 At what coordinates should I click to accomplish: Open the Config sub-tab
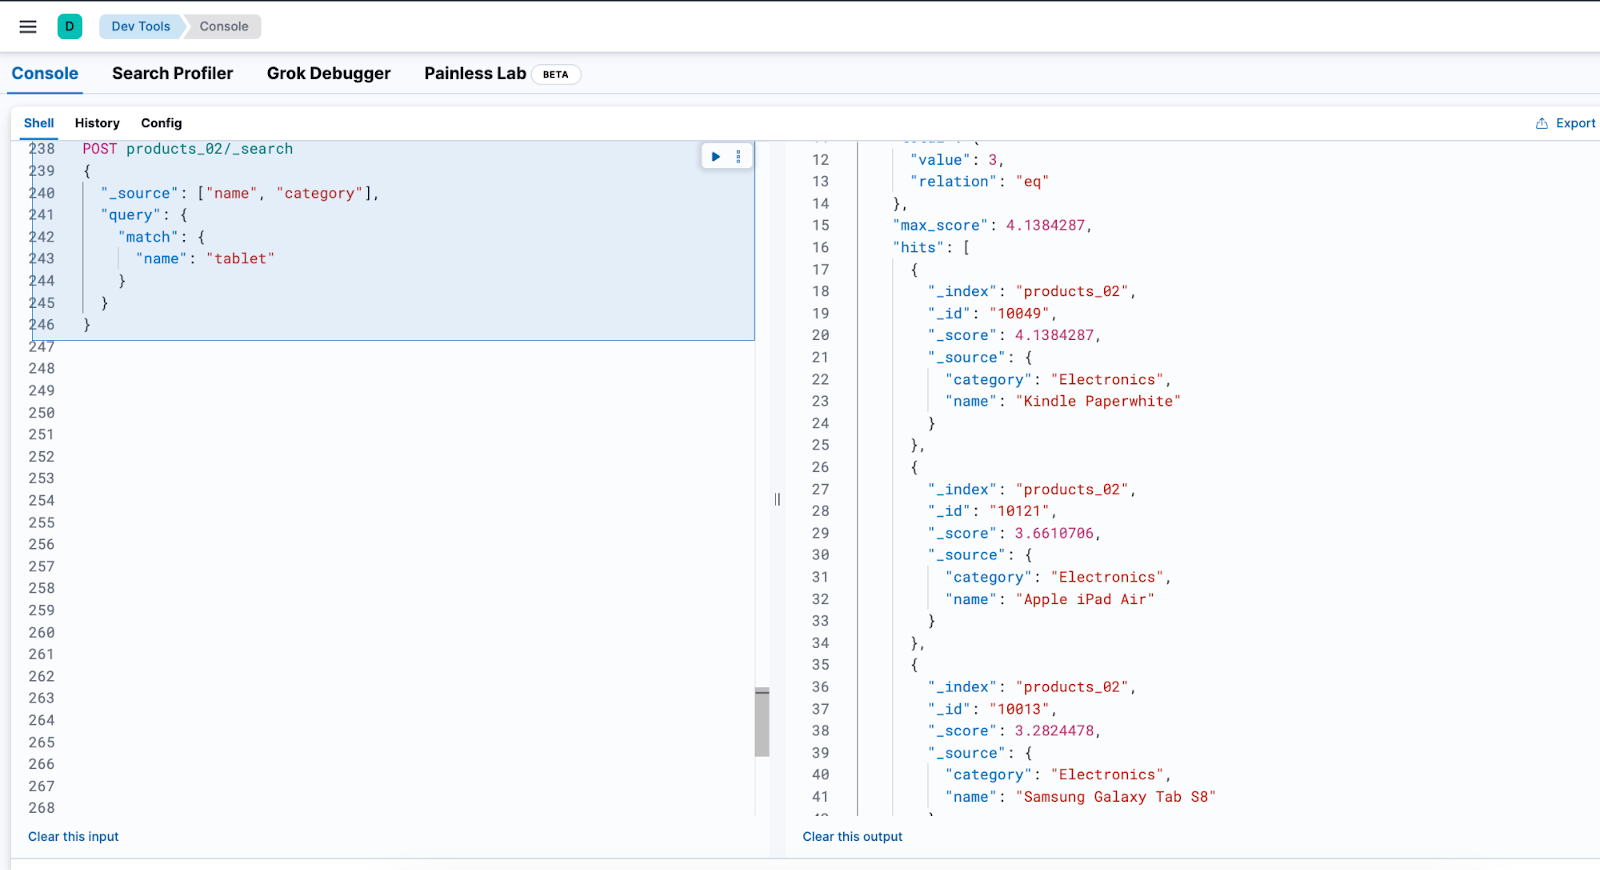tap(161, 123)
